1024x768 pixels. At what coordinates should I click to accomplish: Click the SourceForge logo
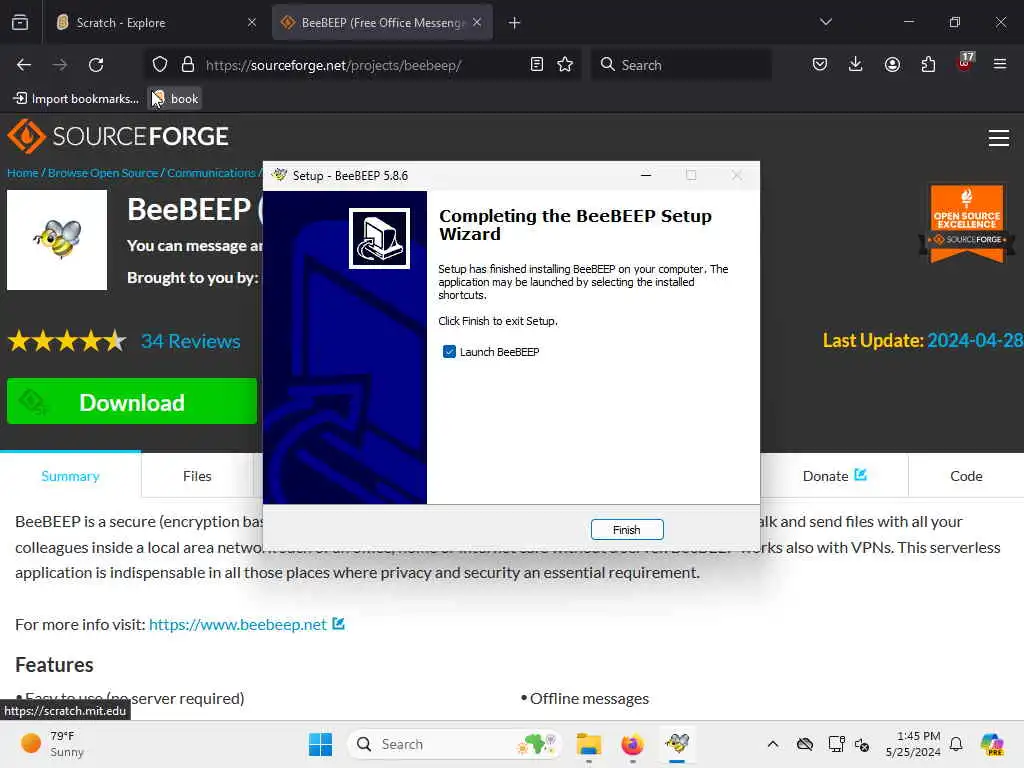(x=118, y=136)
